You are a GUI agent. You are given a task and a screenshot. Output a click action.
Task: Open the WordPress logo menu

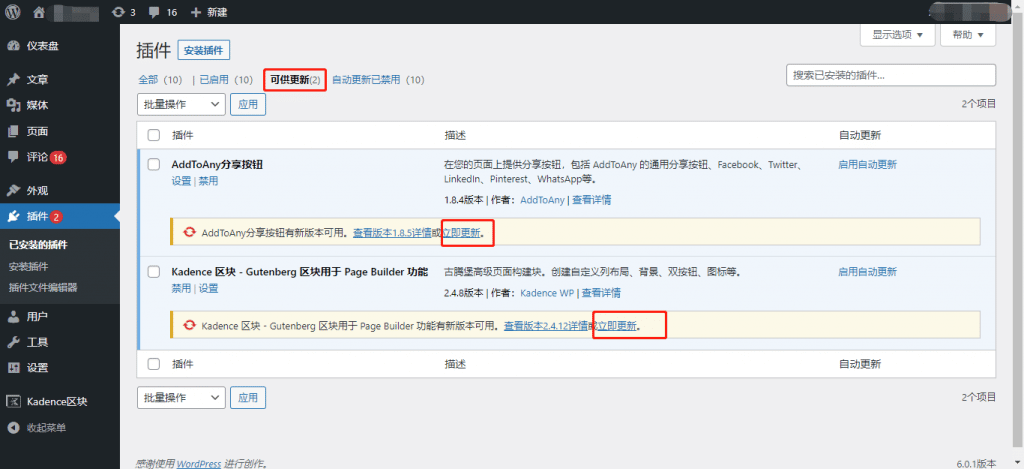point(14,12)
